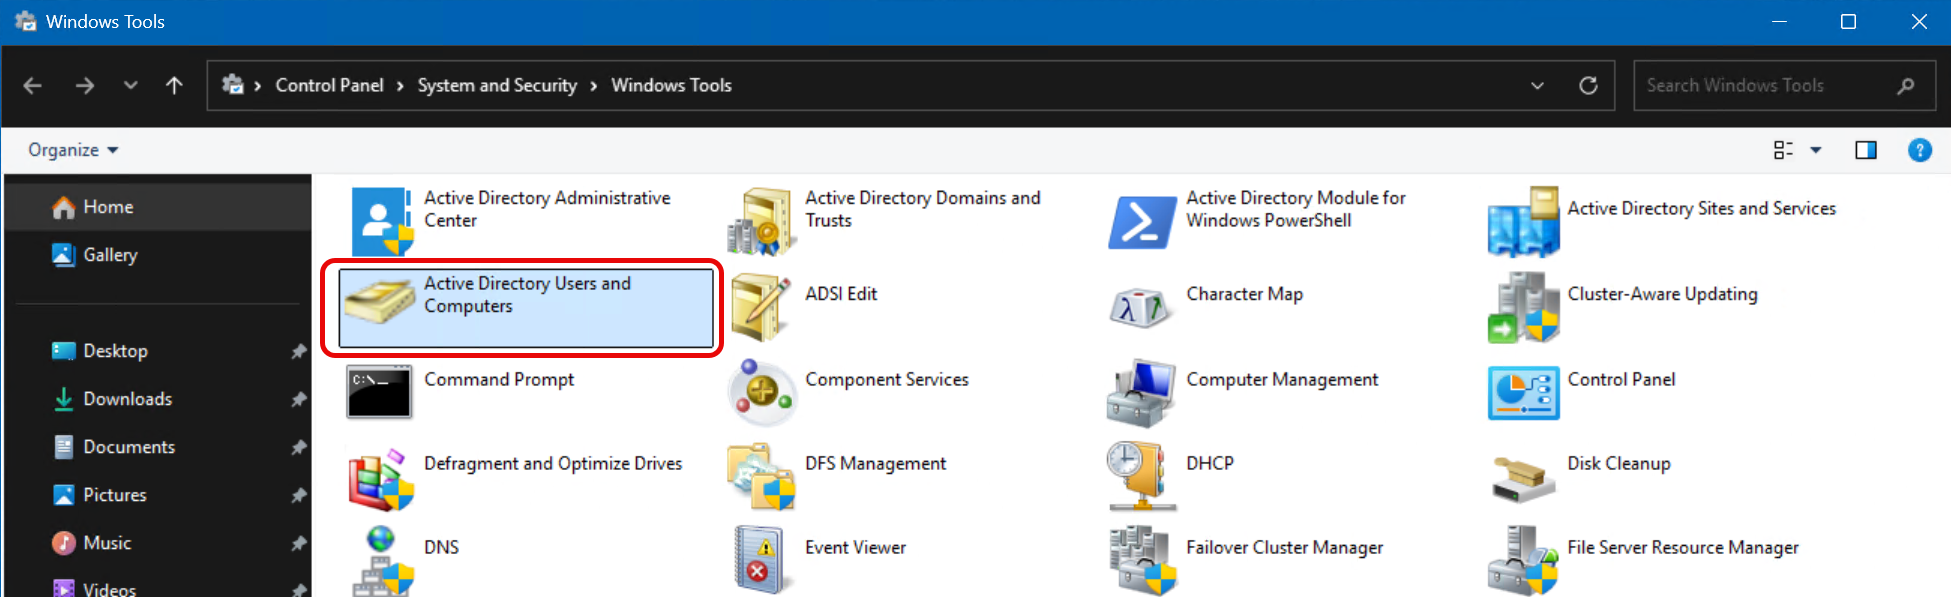Go back with the Back arrow

tap(32, 86)
